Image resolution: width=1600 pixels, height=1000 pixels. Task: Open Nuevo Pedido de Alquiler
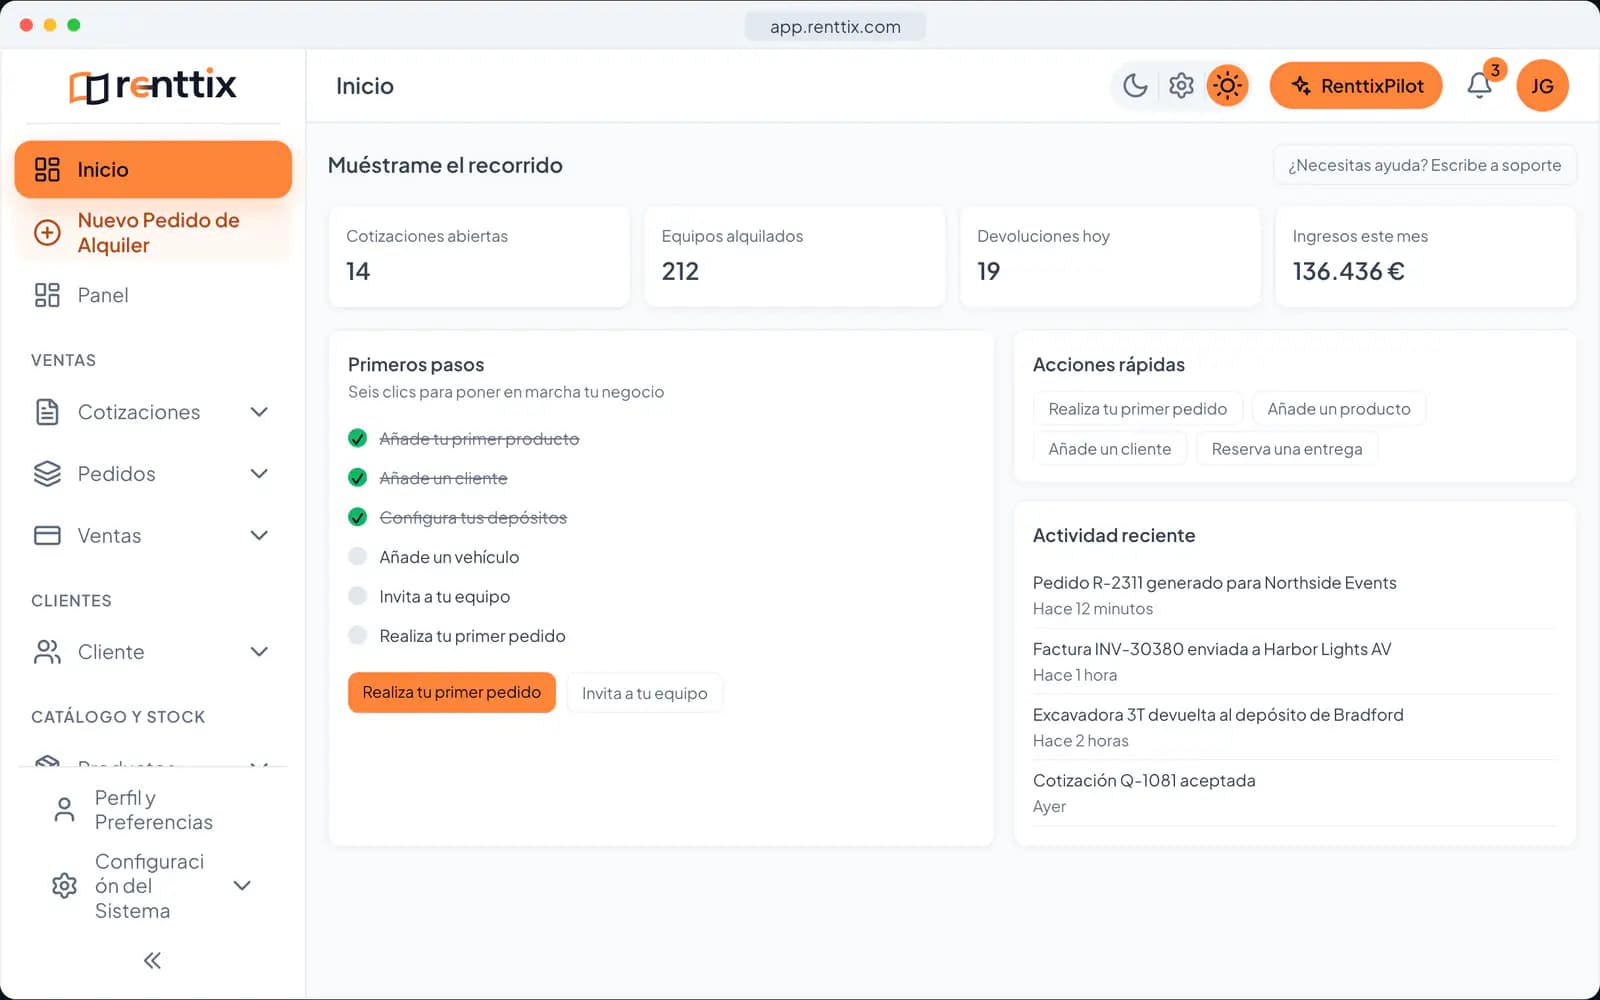153,233
